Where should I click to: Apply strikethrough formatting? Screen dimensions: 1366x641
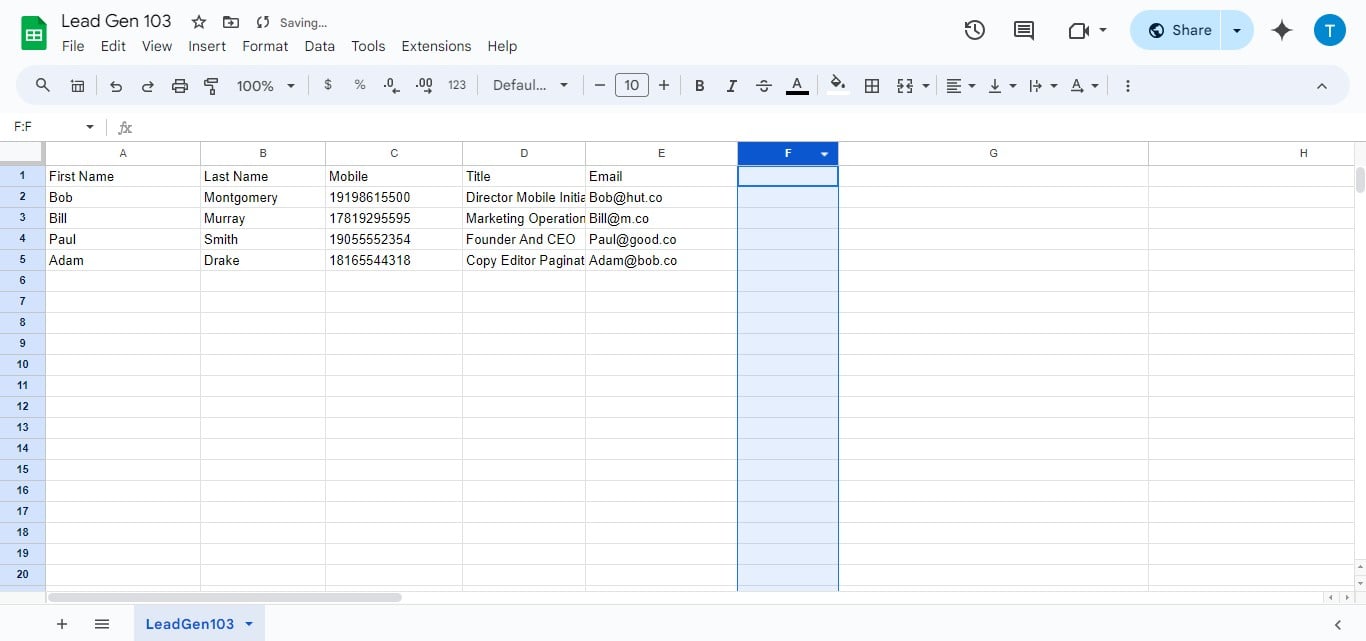(763, 85)
